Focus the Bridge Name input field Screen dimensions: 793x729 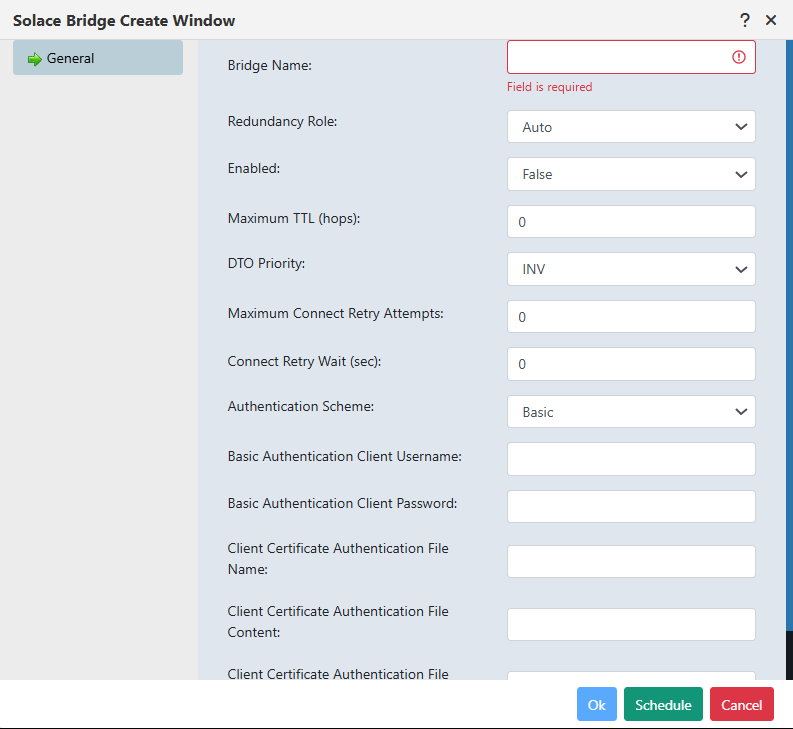click(x=631, y=57)
